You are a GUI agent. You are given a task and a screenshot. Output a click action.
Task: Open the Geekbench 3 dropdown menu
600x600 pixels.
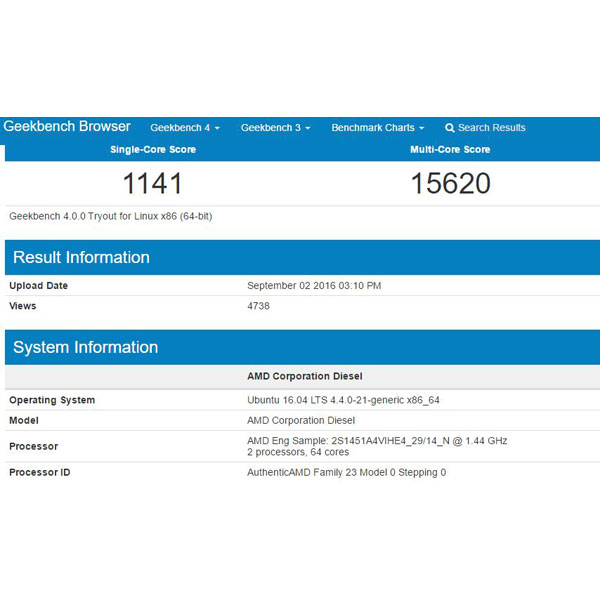point(275,127)
